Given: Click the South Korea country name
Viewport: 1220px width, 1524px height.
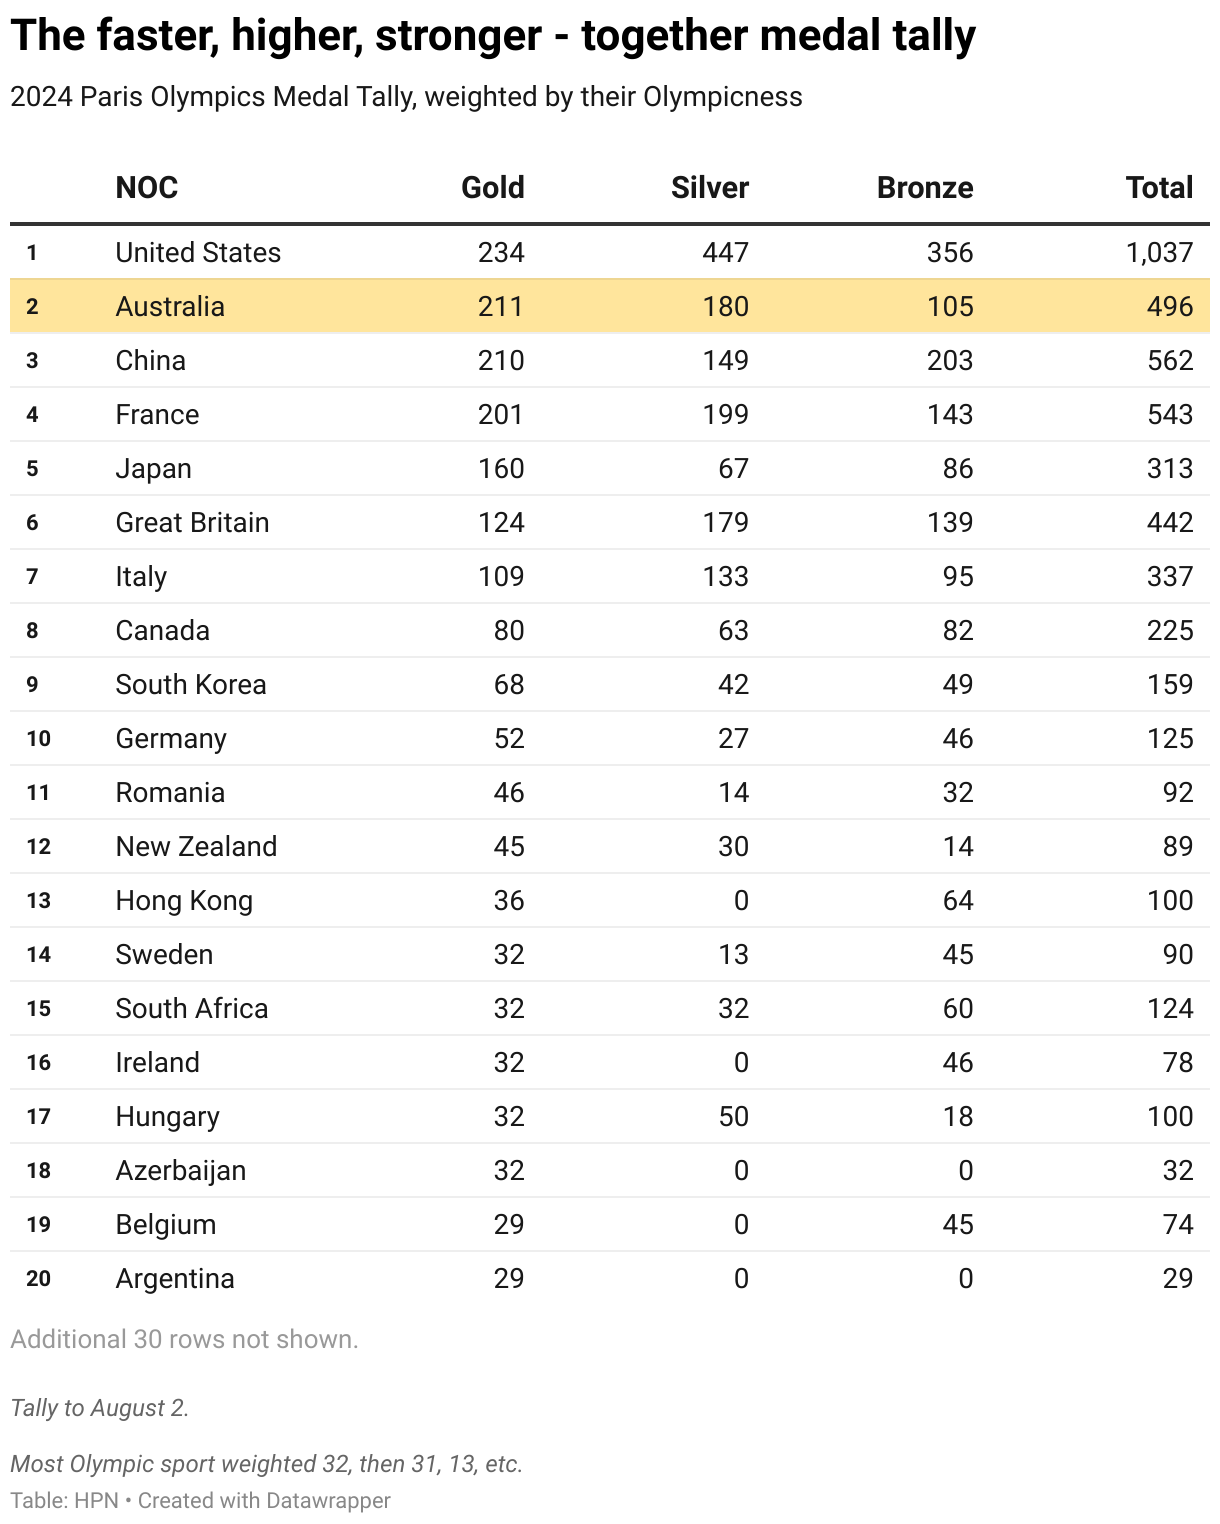Looking at the screenshot, I should pos(191,685).
